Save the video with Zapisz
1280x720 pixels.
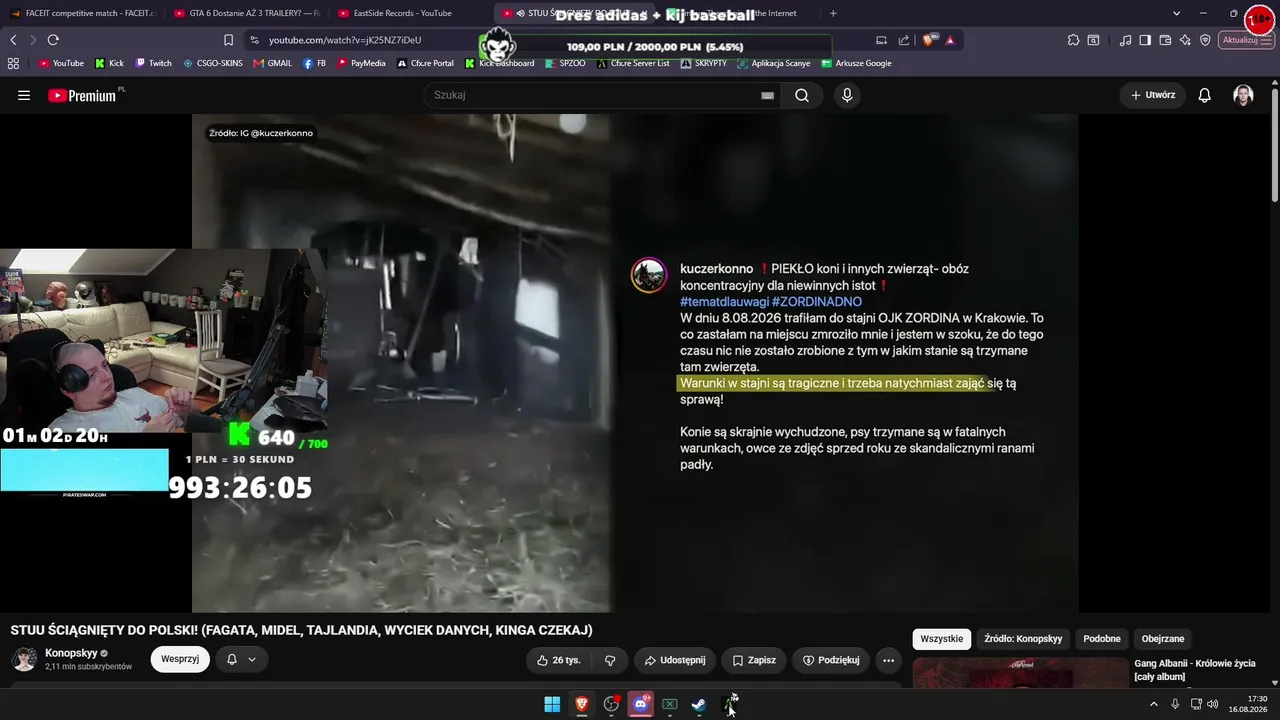click(754, 660)
